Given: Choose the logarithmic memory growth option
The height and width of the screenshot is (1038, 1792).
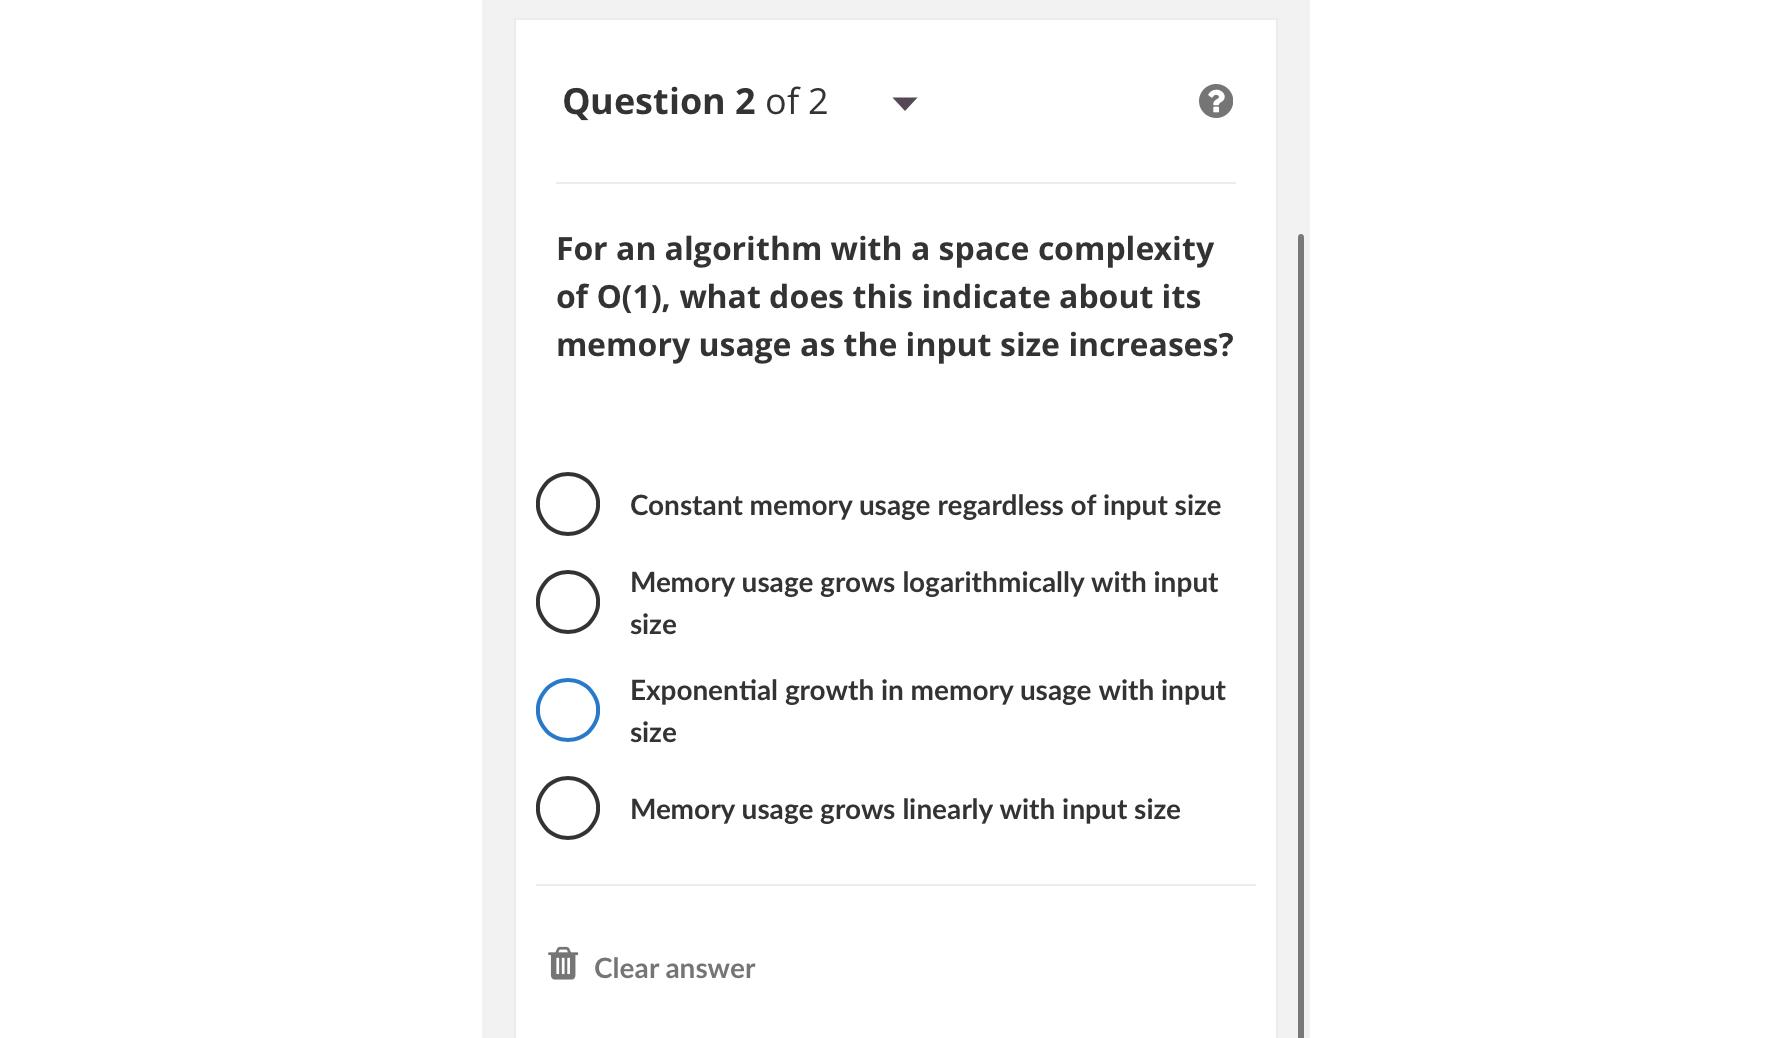Looking at the screenshot, I should 567,601.
